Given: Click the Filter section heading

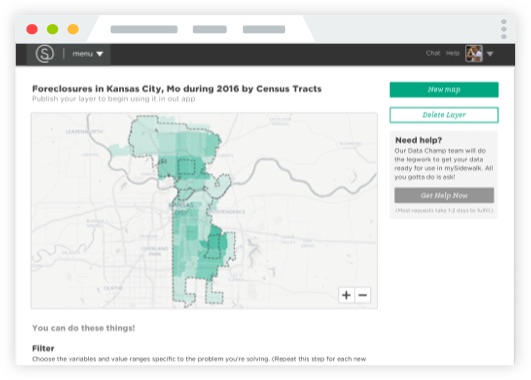Looking at the screenshot, I should [43, 348].
